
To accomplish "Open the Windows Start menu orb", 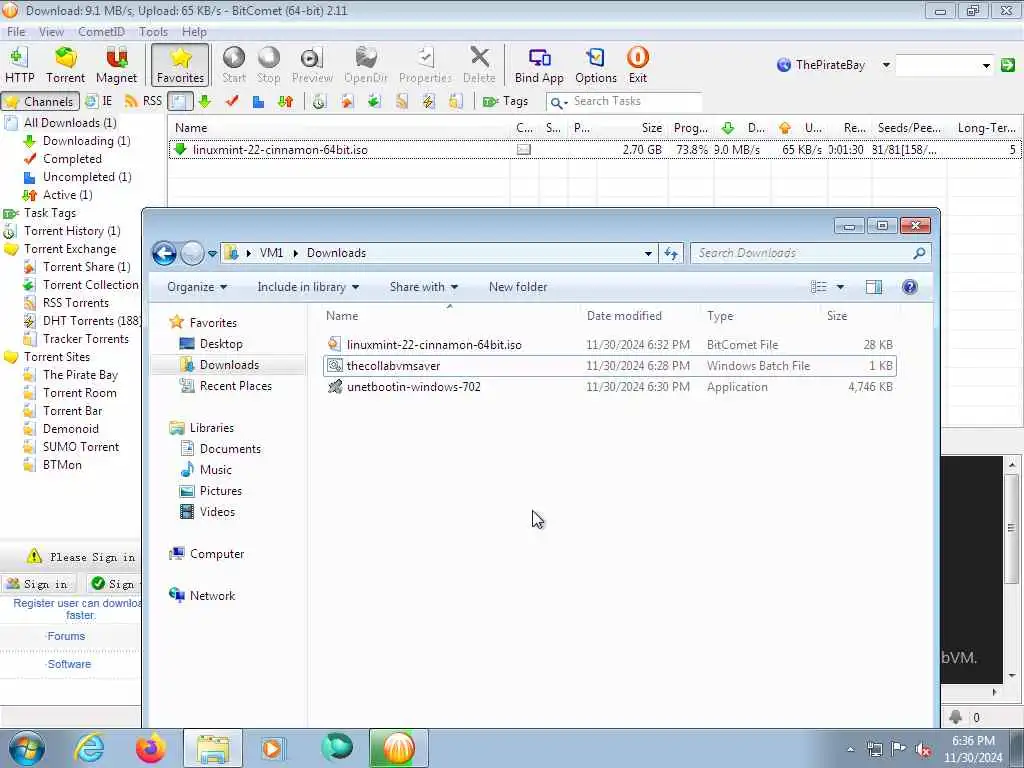I will [x=27, y=748].
